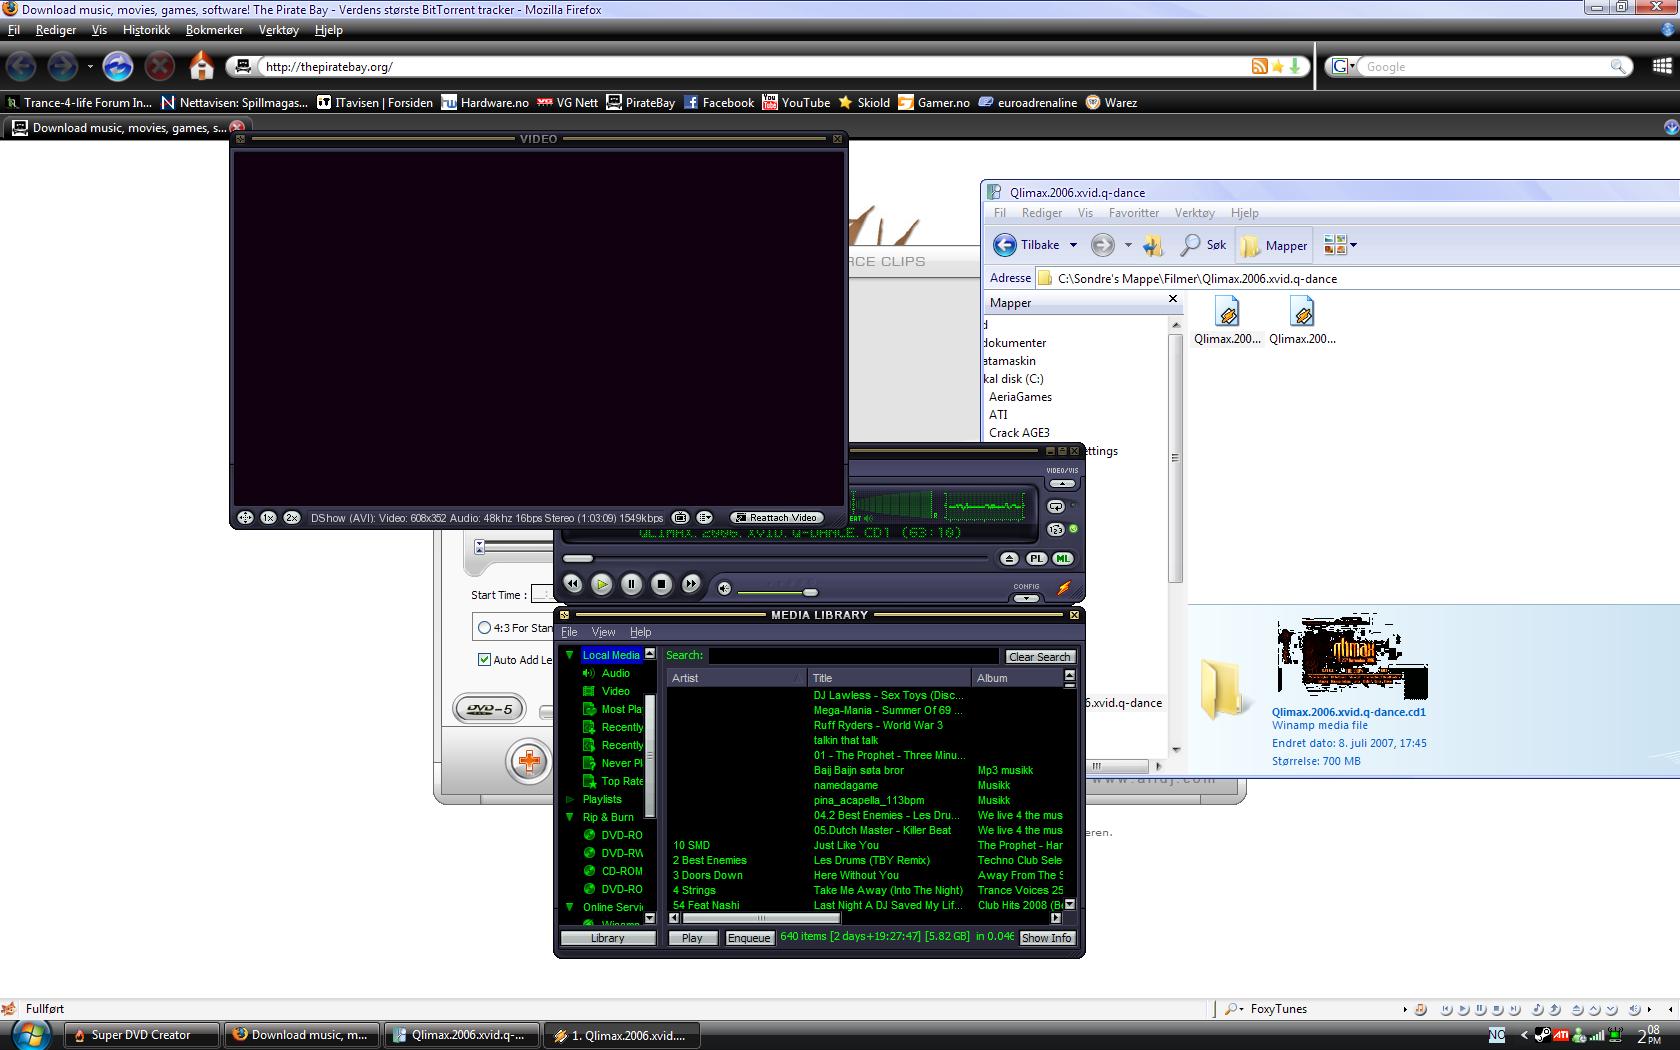This screenshot has width=1680, height=1050.
Task: Click Winamp volume slider
Action: click(x=778, y=592)
